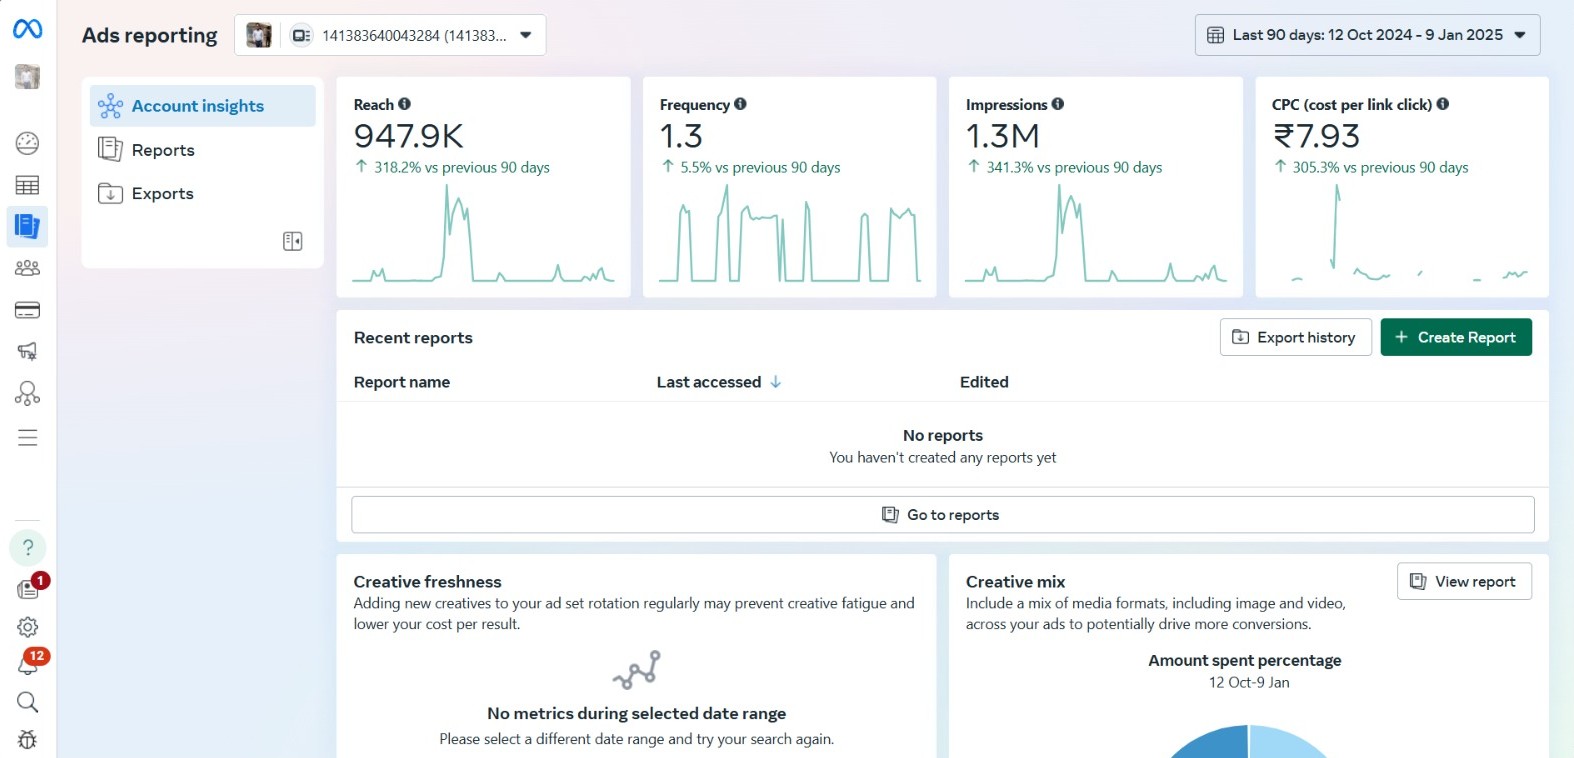Image resolution: width=1574 pixels, height=758 pixels.
Task: Open updates icon with badge 1
Action: [29, 588]
